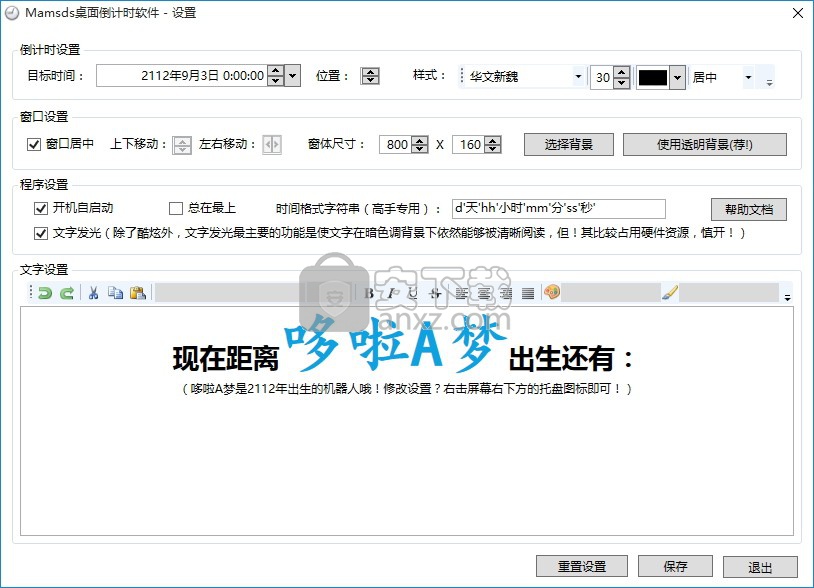Viewport: 814px width, 588px height.
Task: Toggle italic formatting
Action: pyautogui.click(x=391, y=293)
